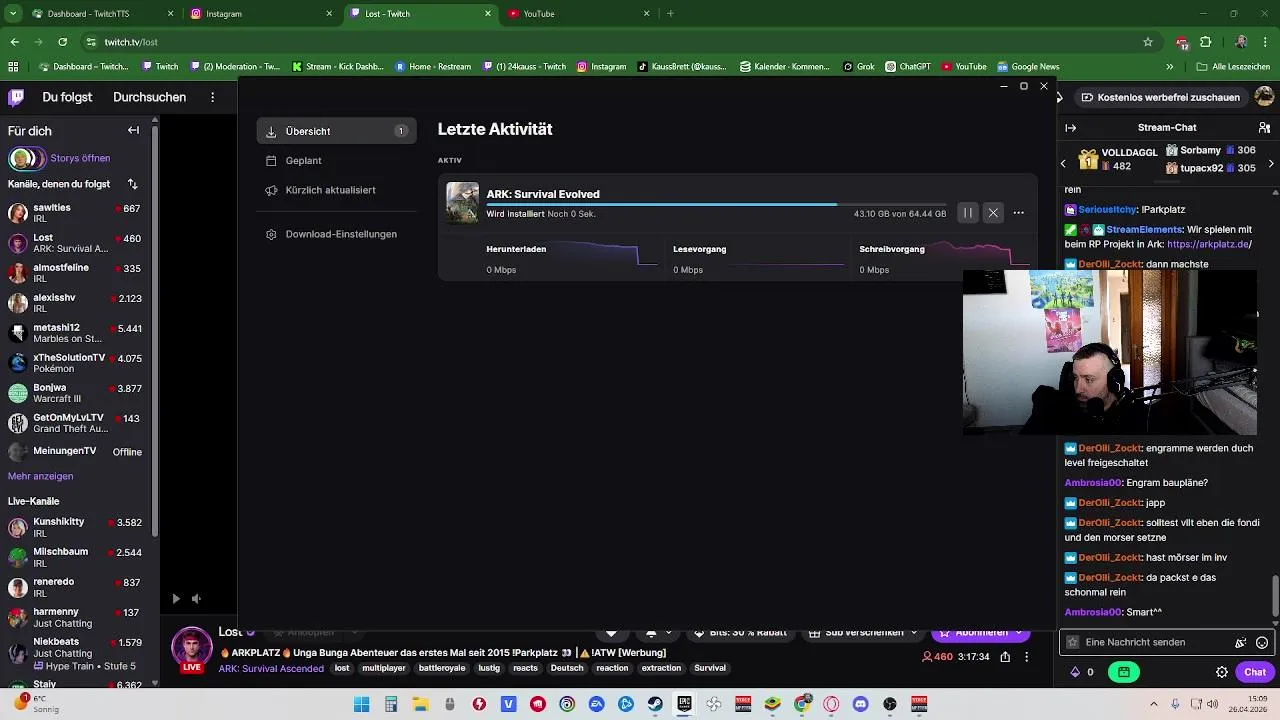This screenshot has height=720, width=1280.
Task: Switch to the Instagram browser tab
Action: [262, 14]
